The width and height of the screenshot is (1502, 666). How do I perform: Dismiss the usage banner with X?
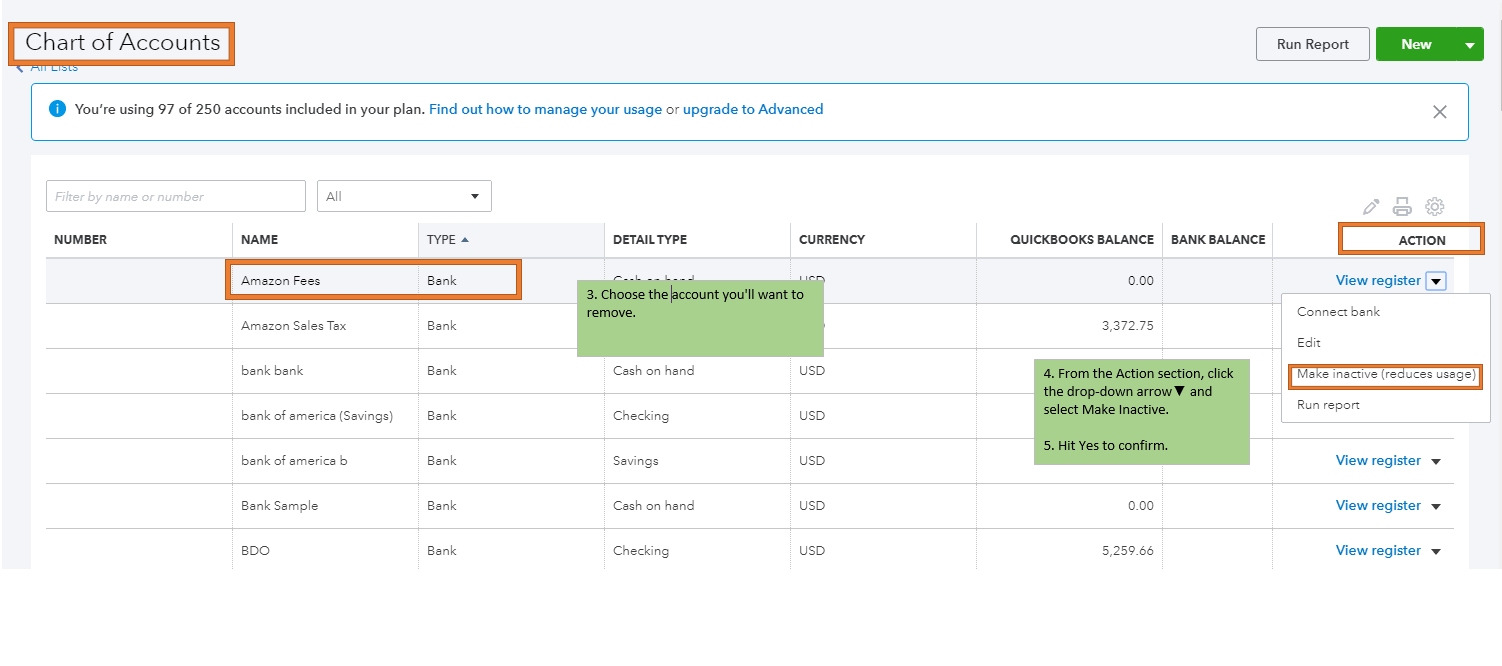(x=1439, y=112)
